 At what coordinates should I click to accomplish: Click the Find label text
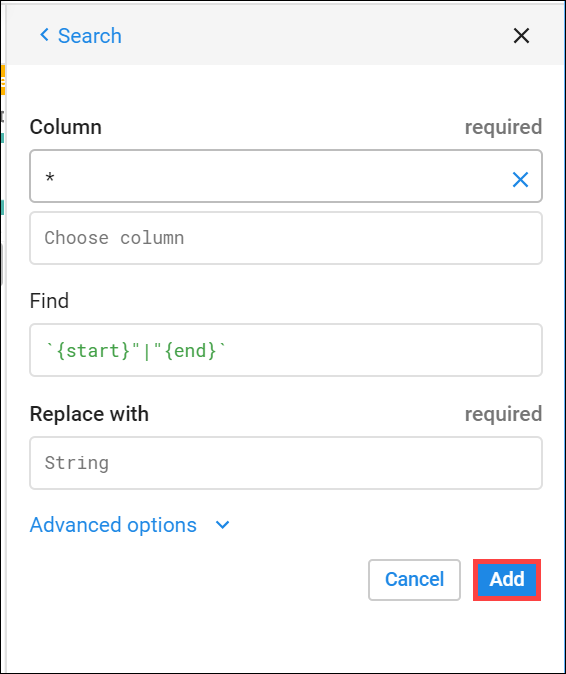49,300
